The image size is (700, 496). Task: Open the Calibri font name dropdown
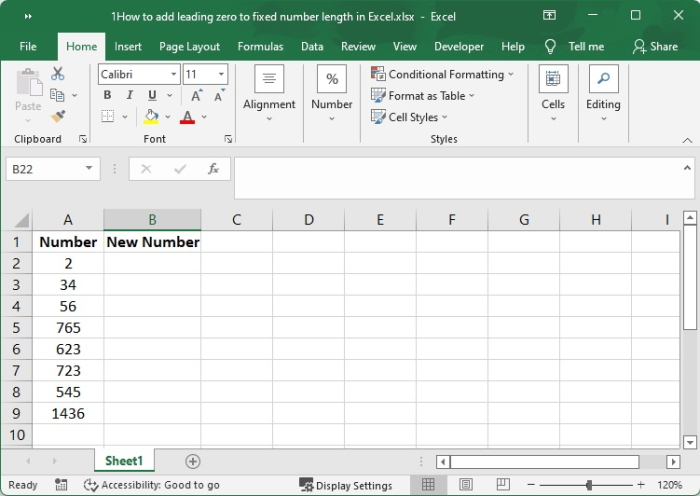click(x=174, y=75)
